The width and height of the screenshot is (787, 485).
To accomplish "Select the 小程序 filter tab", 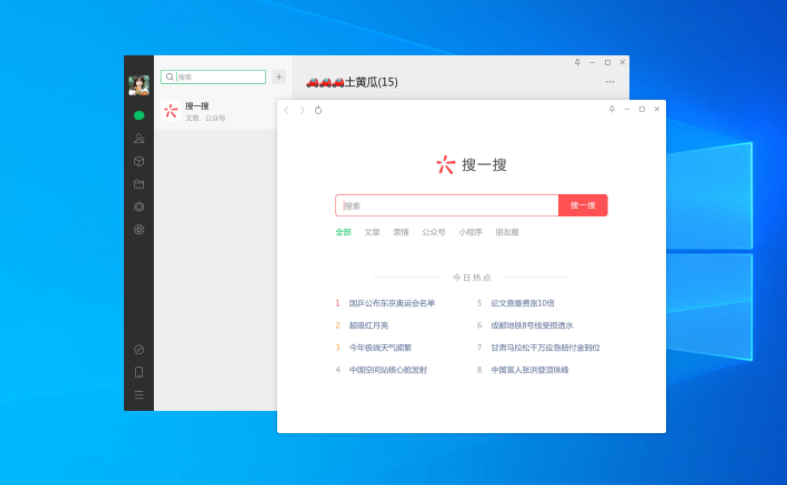I will (470, 232).
